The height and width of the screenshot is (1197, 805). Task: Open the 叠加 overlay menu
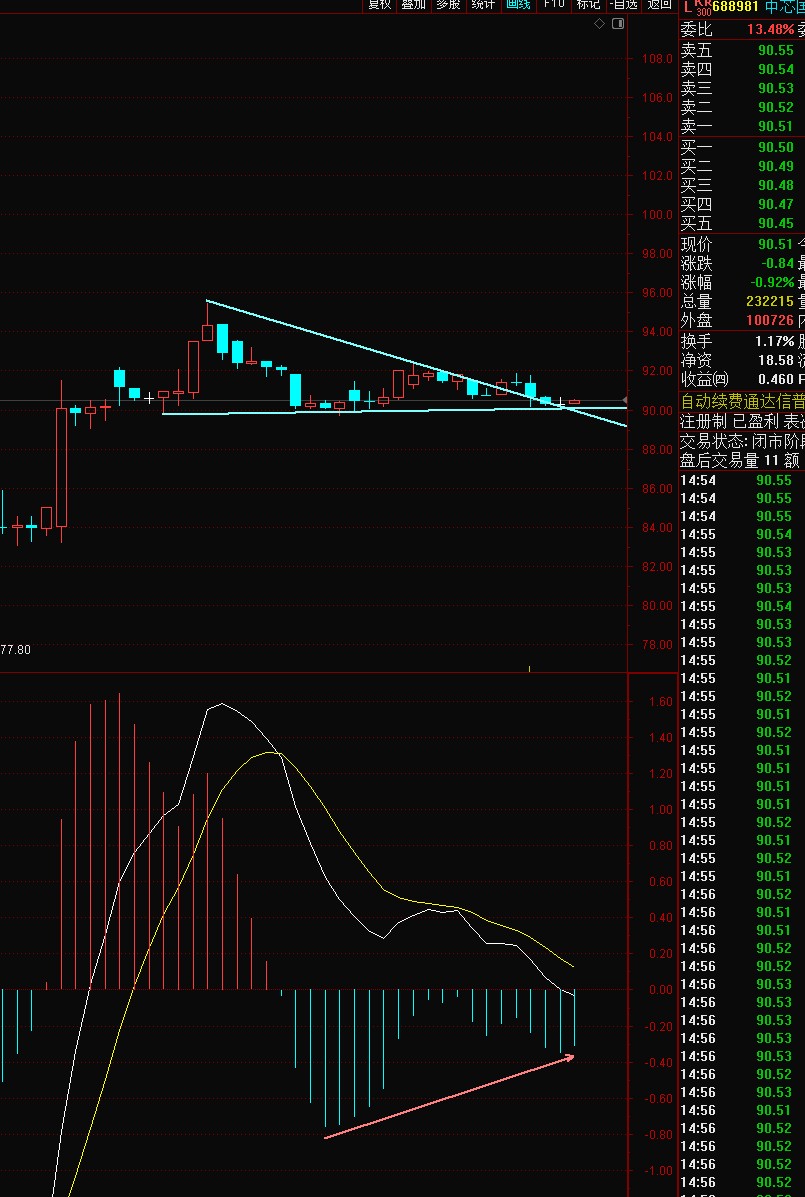coord(414,5)
